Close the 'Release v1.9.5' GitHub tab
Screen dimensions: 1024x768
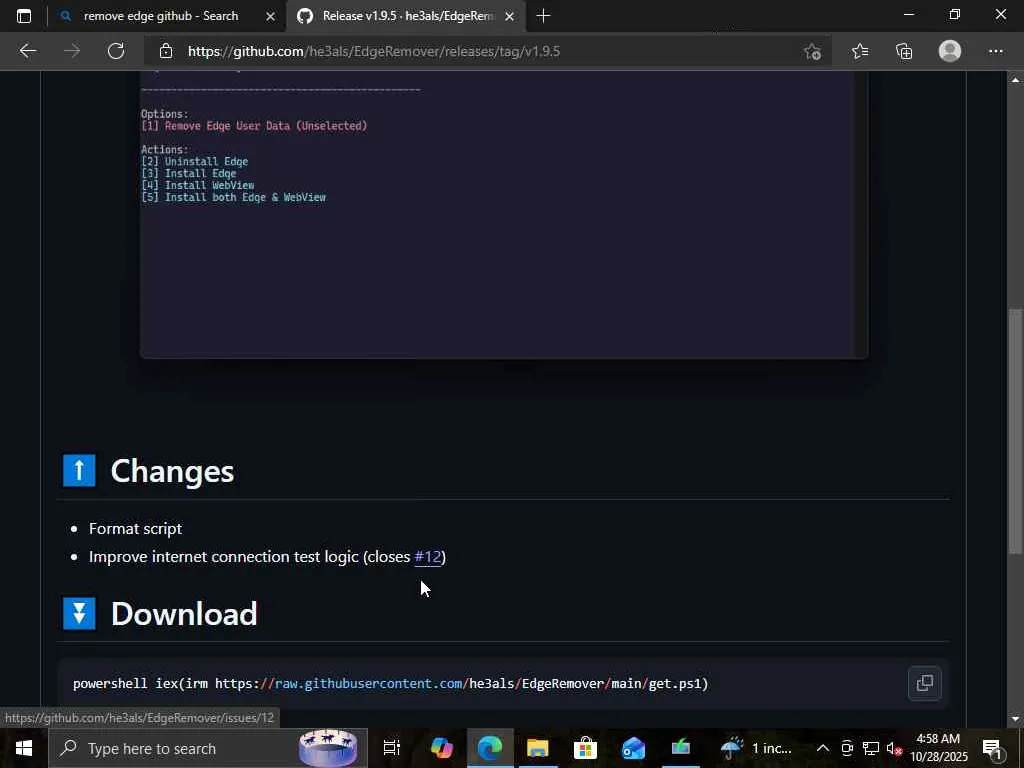point(509,16)
